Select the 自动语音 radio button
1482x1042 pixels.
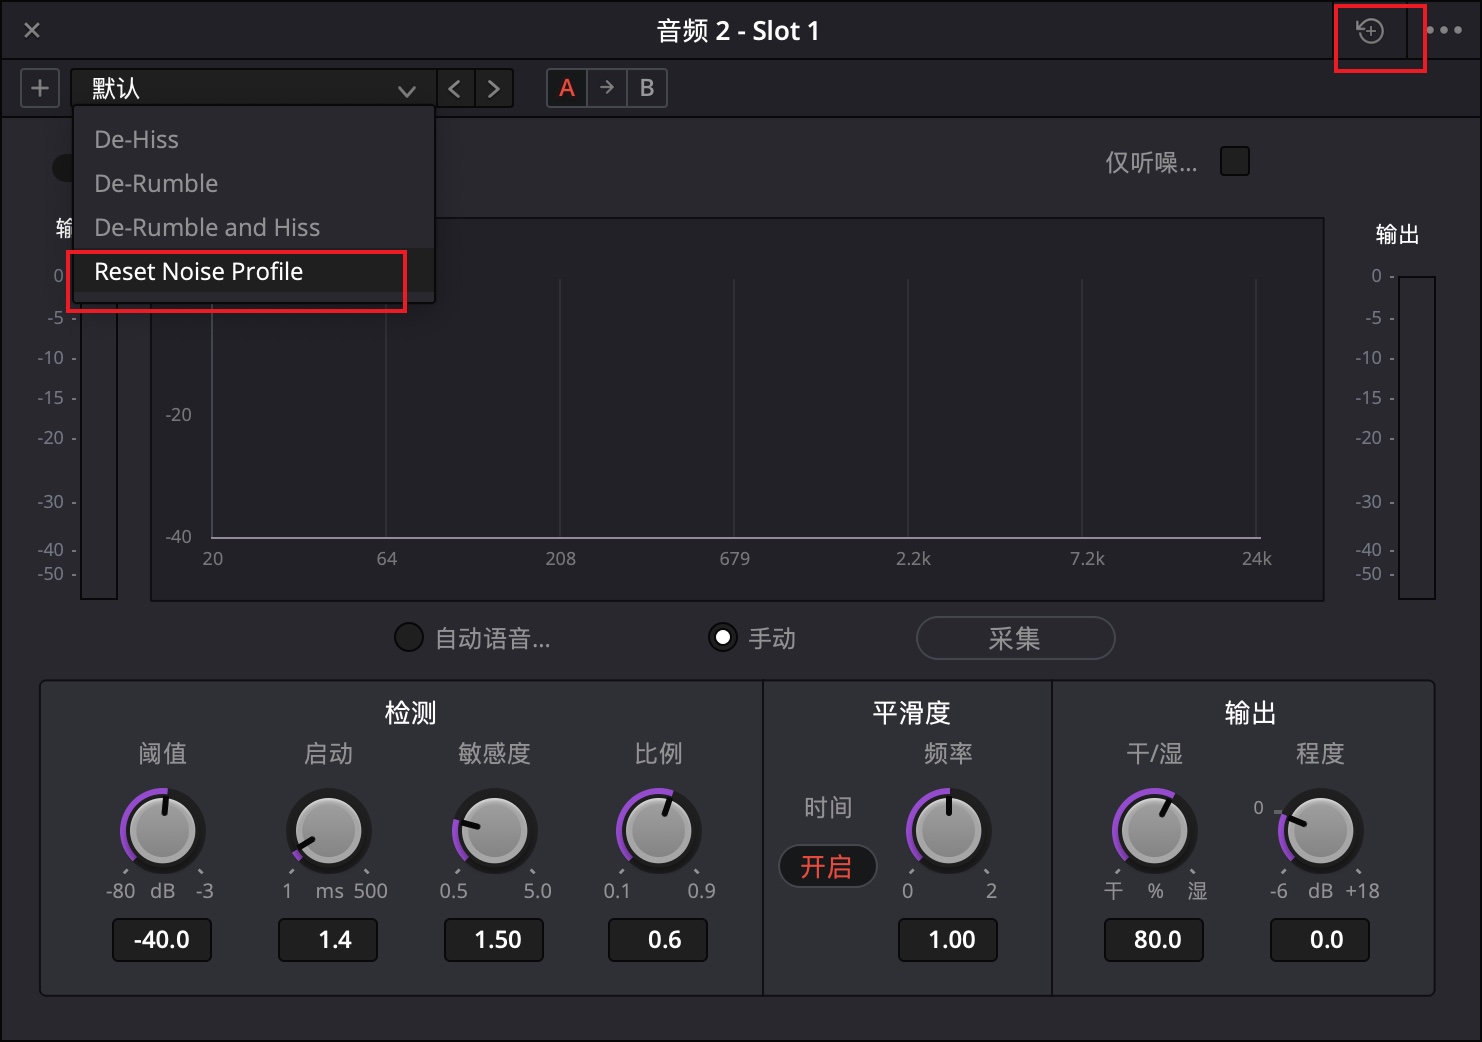click(409, 637)
